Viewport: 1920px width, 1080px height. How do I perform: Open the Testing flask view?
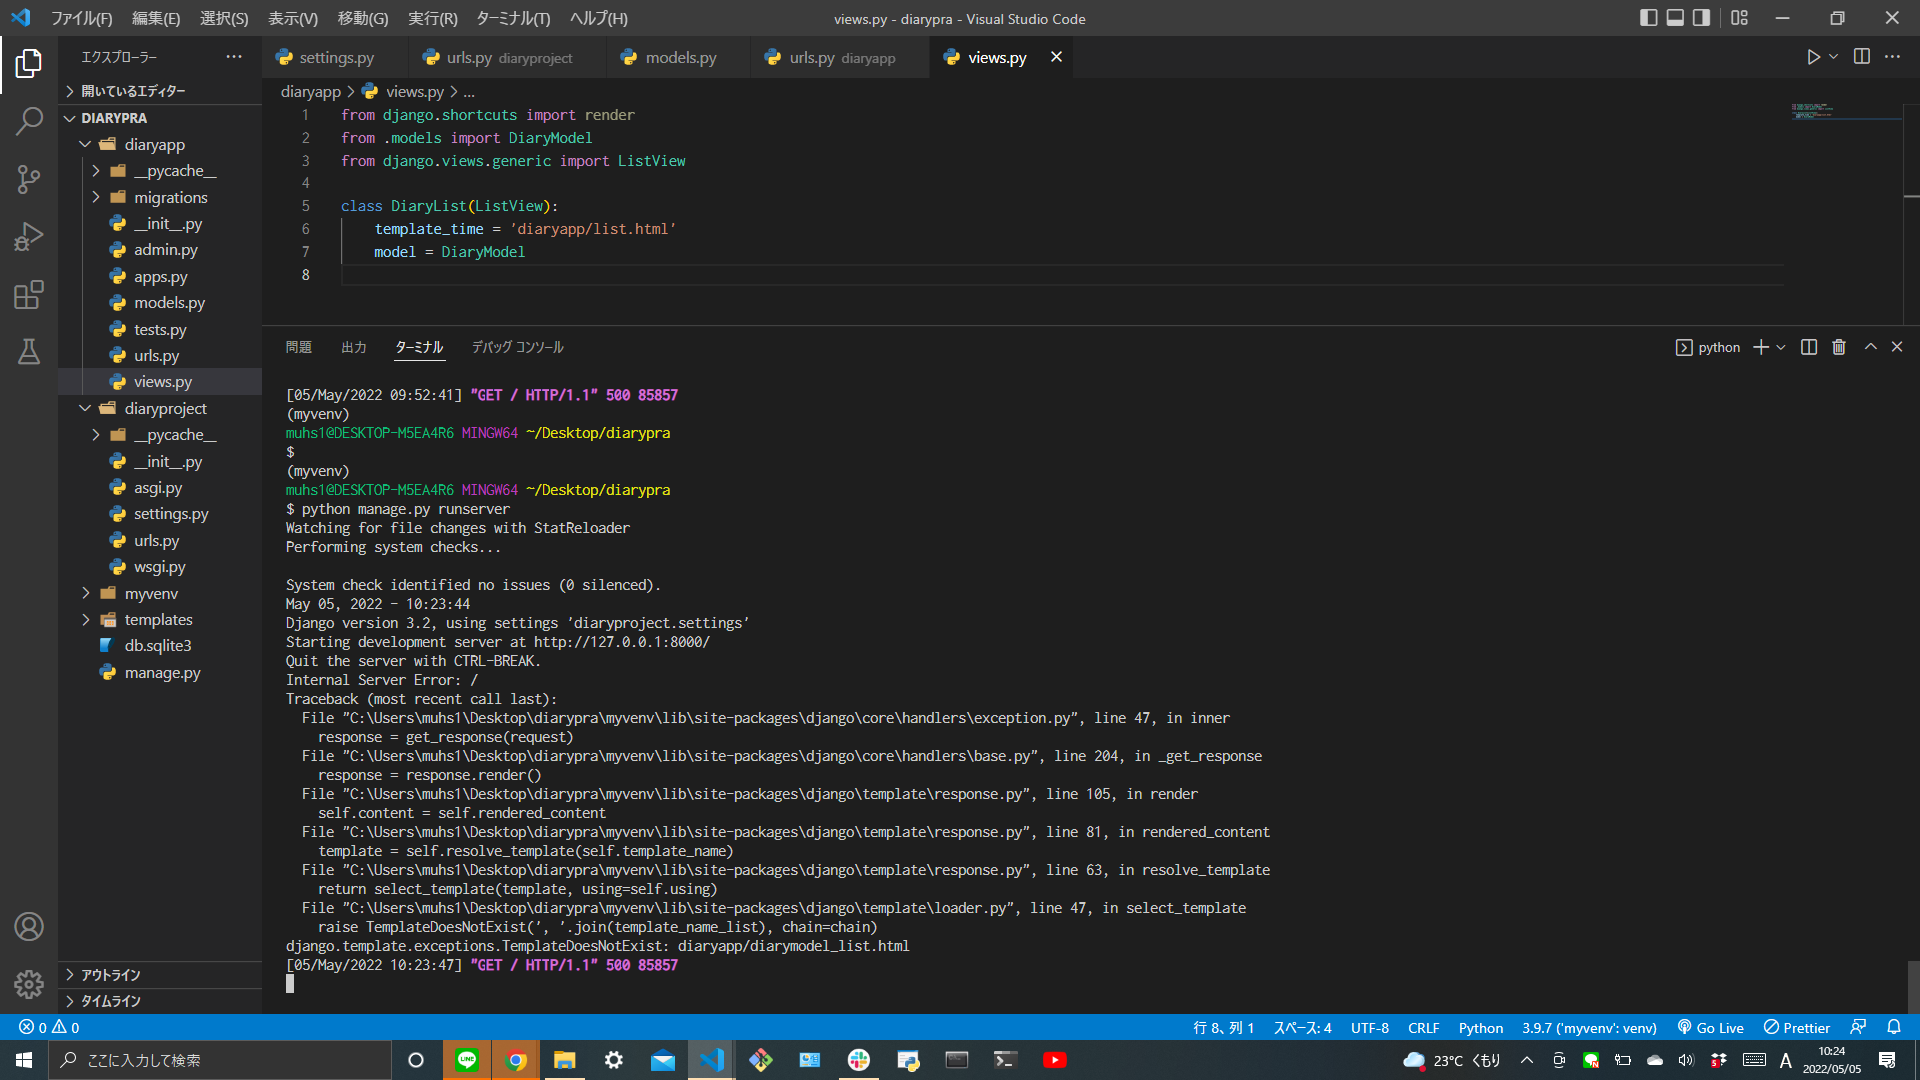click(x=29, y=352)
